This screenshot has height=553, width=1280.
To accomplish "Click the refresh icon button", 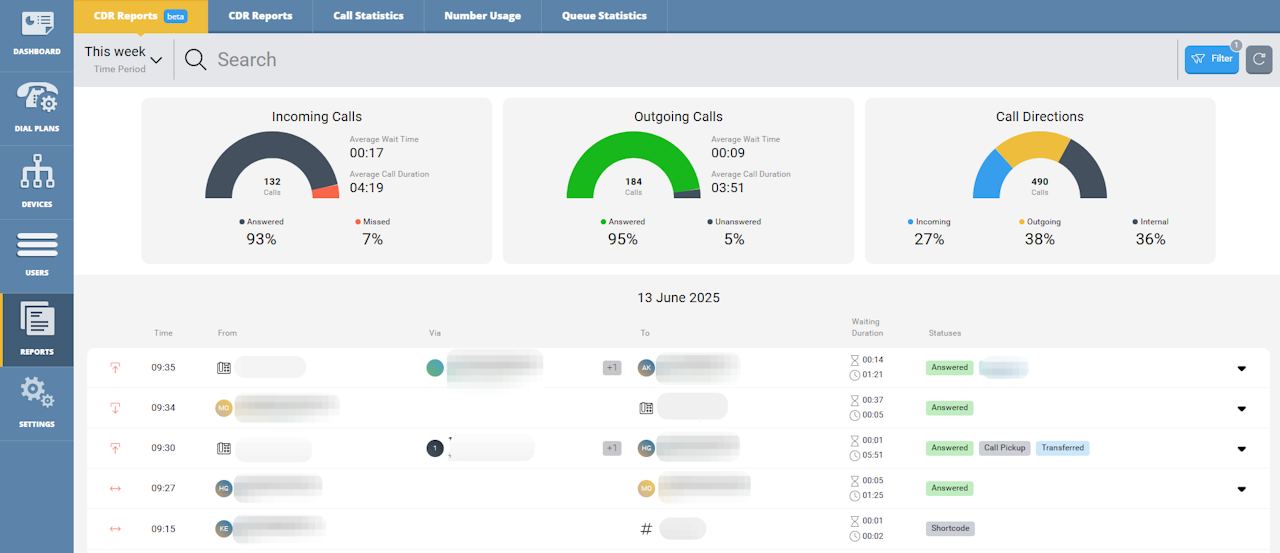I will tap(1258, 60).
